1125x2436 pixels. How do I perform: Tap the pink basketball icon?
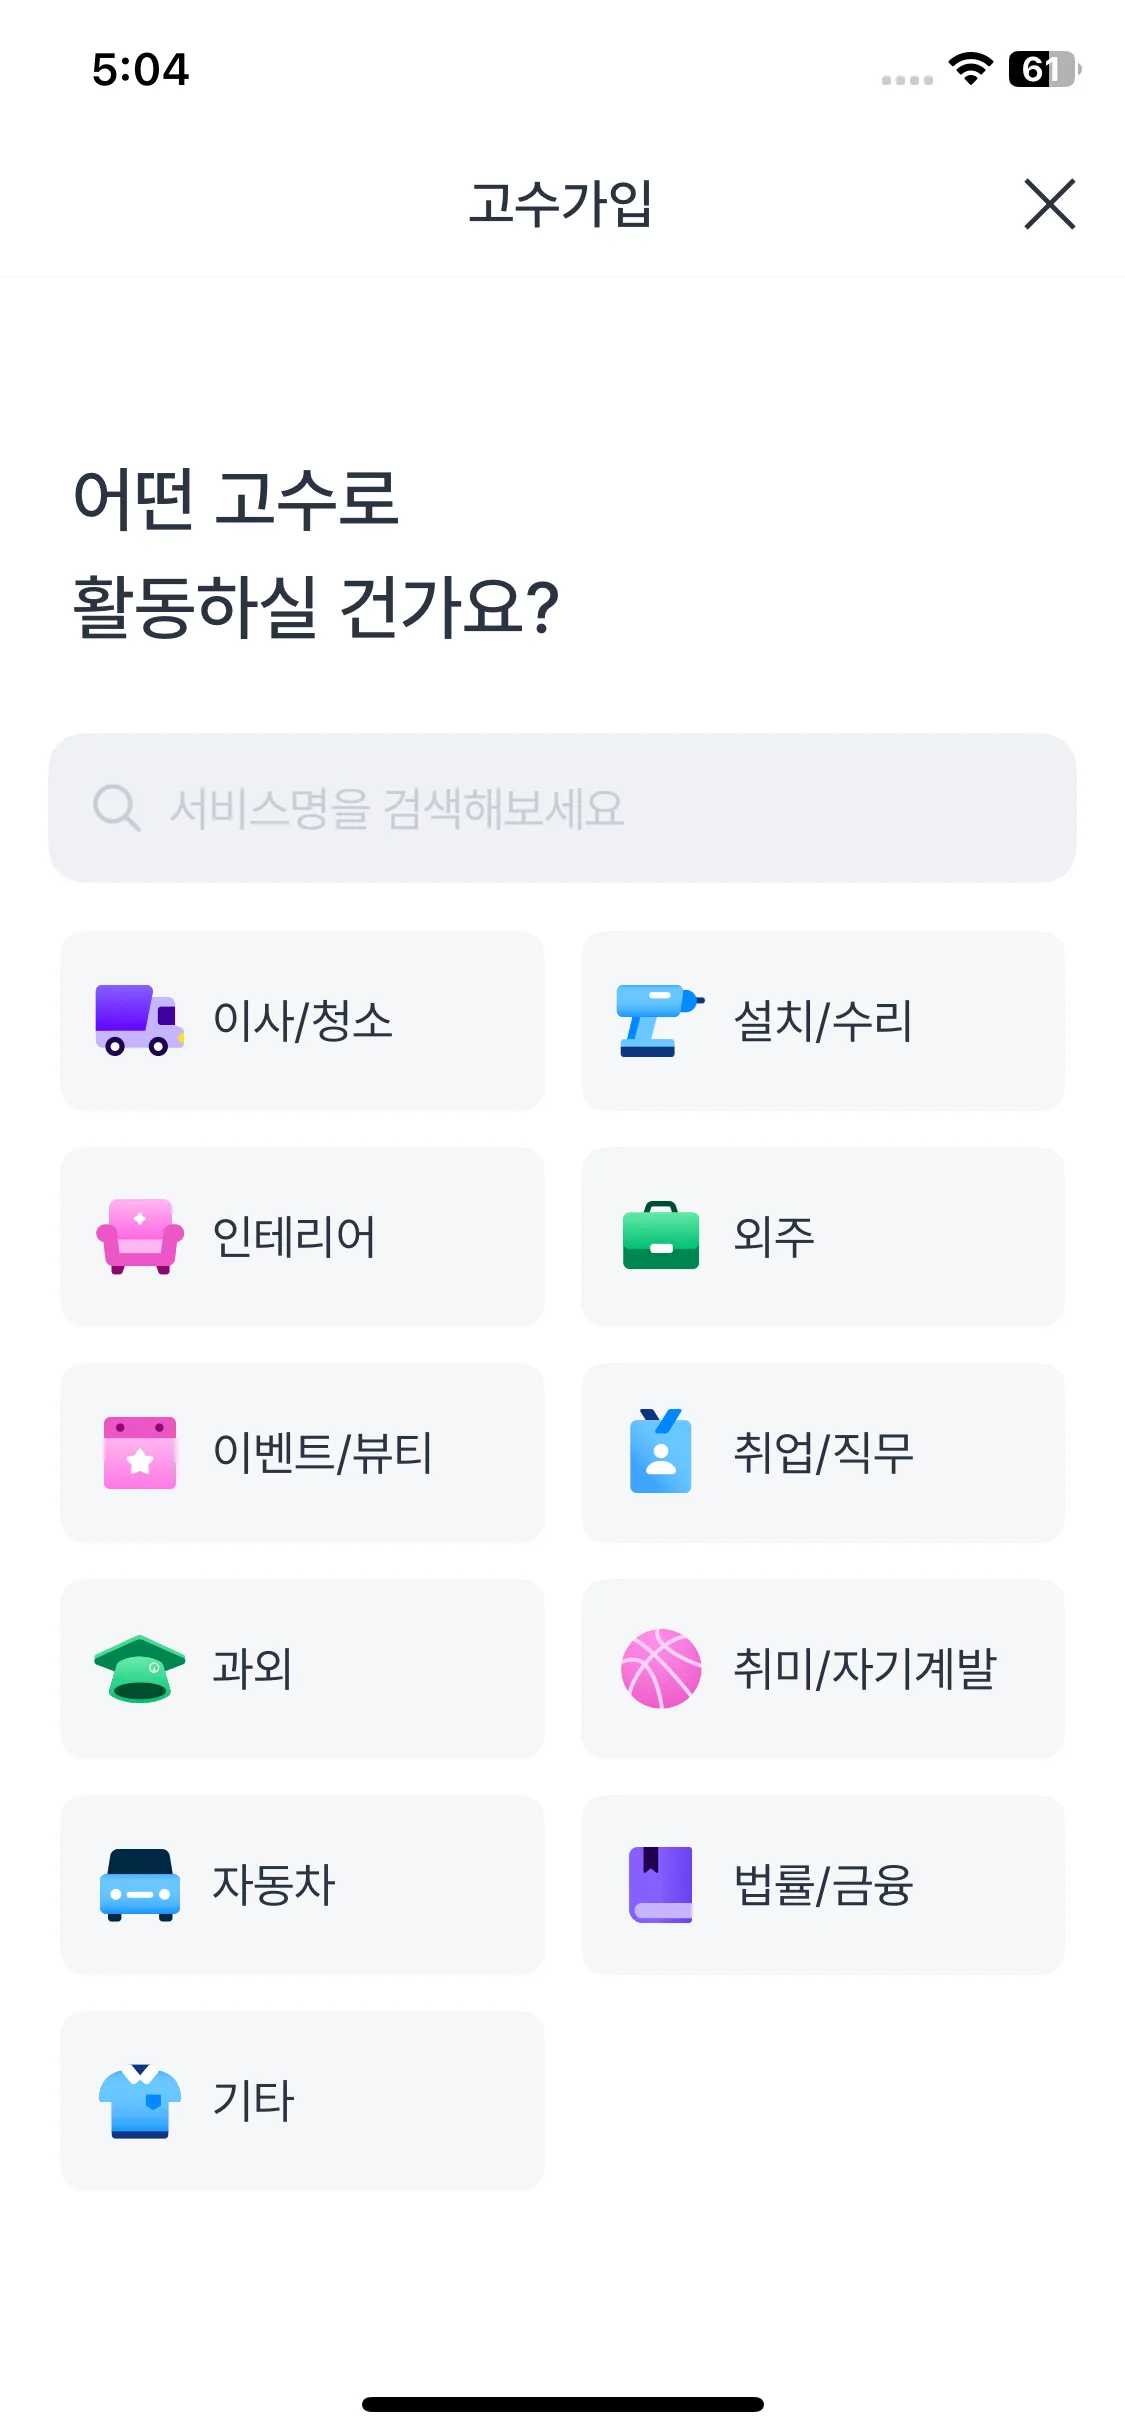pos(660,1668)
